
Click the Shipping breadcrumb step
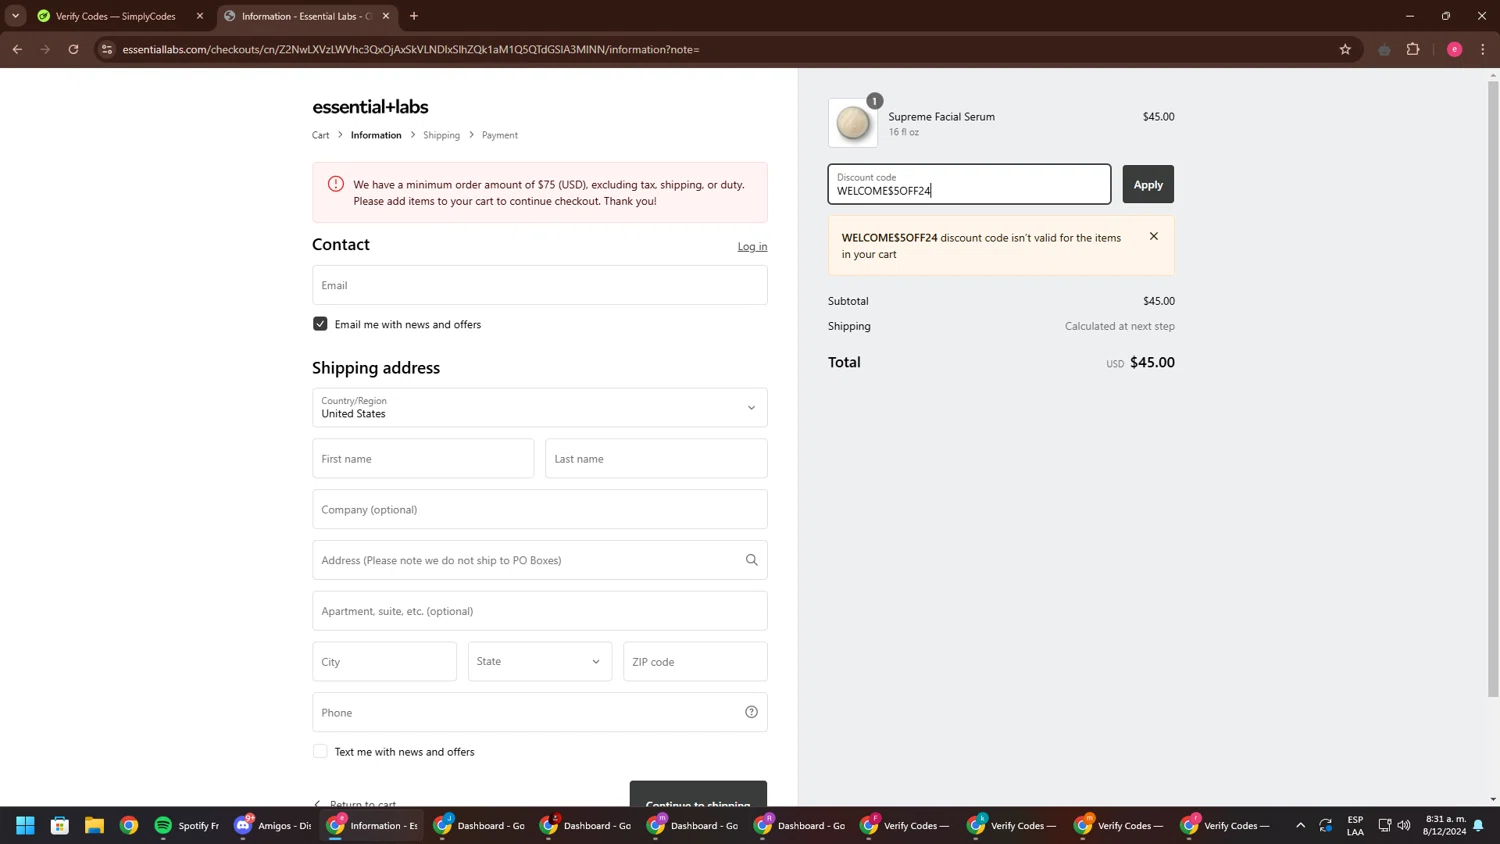(x=441, y=135)
